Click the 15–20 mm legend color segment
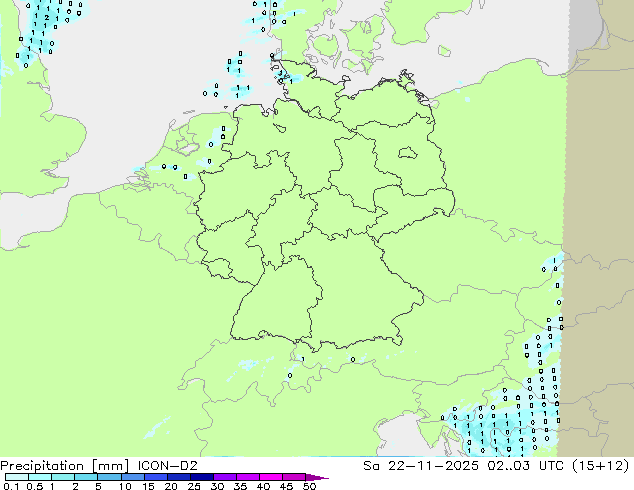 click(x=156, y=477)
